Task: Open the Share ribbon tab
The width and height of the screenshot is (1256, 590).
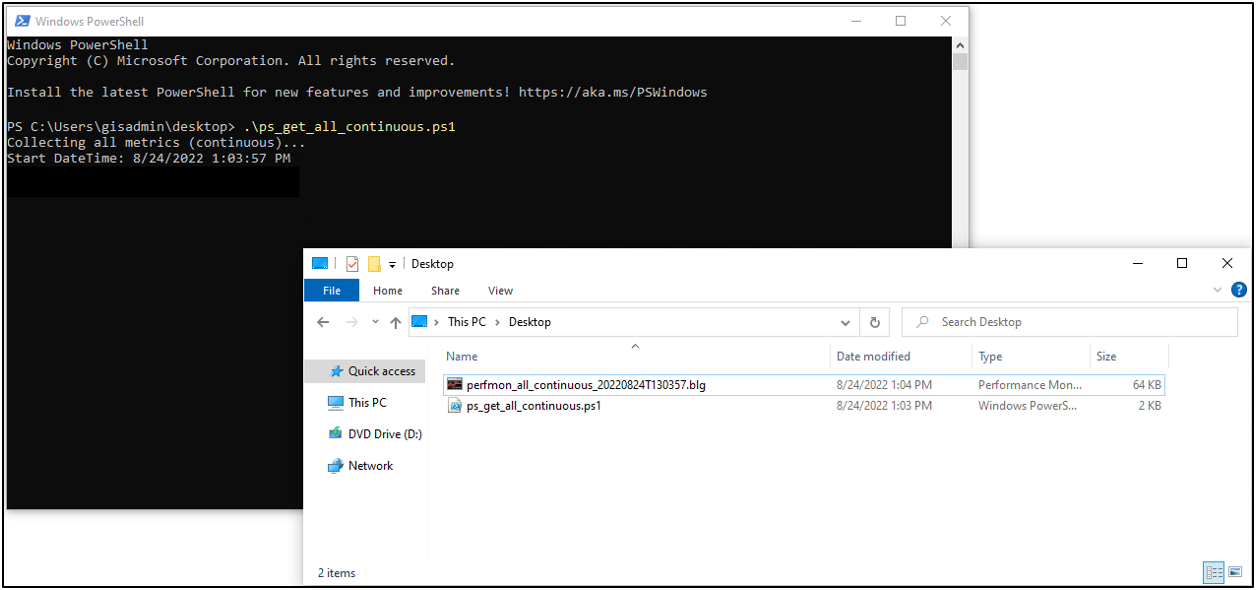Action: (445, 291)
